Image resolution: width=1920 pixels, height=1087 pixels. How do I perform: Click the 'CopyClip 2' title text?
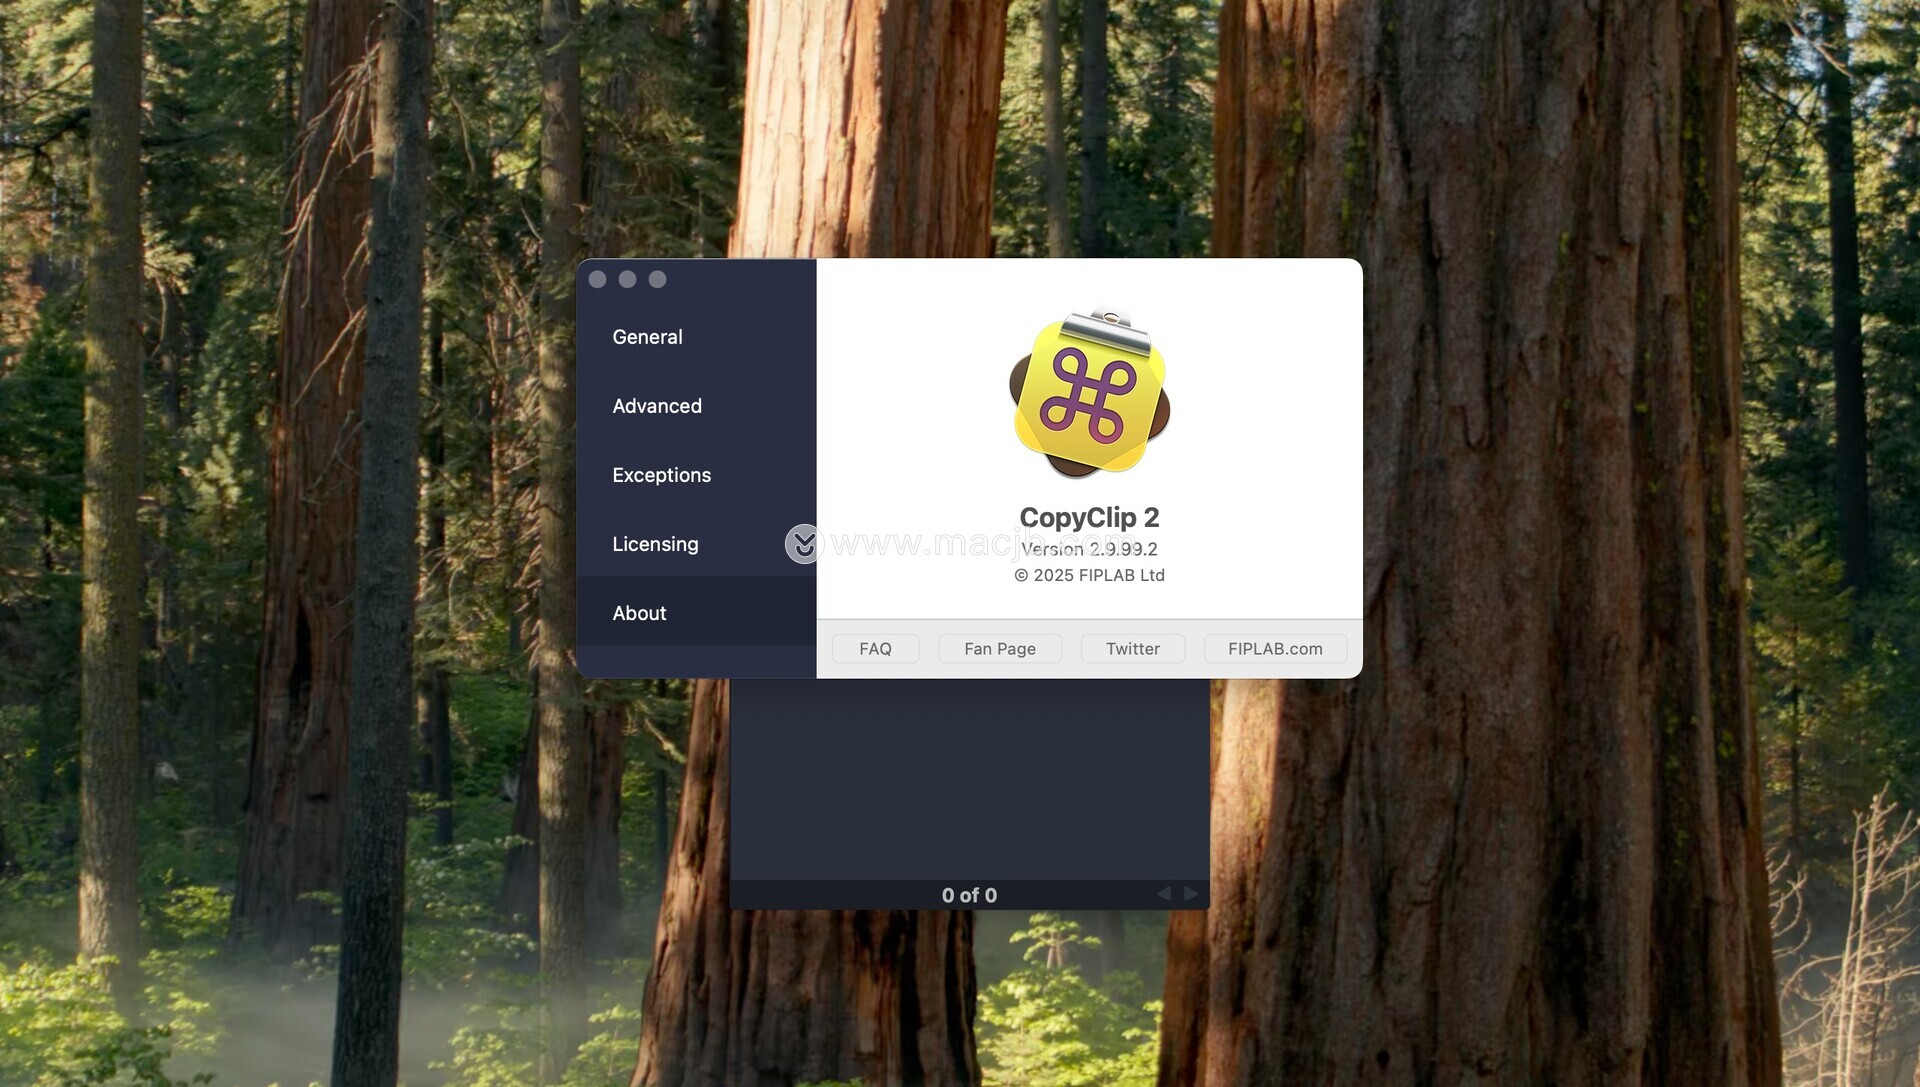pos(1089,517)
